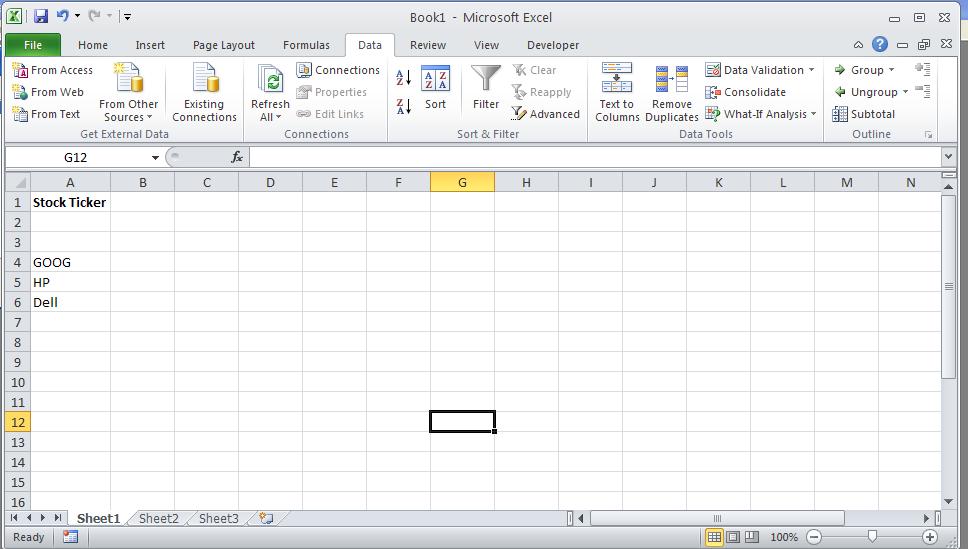Click the vertical scrollbar thumb
Viewport: 968px width, 549px height.
click(x=949, y=287)
